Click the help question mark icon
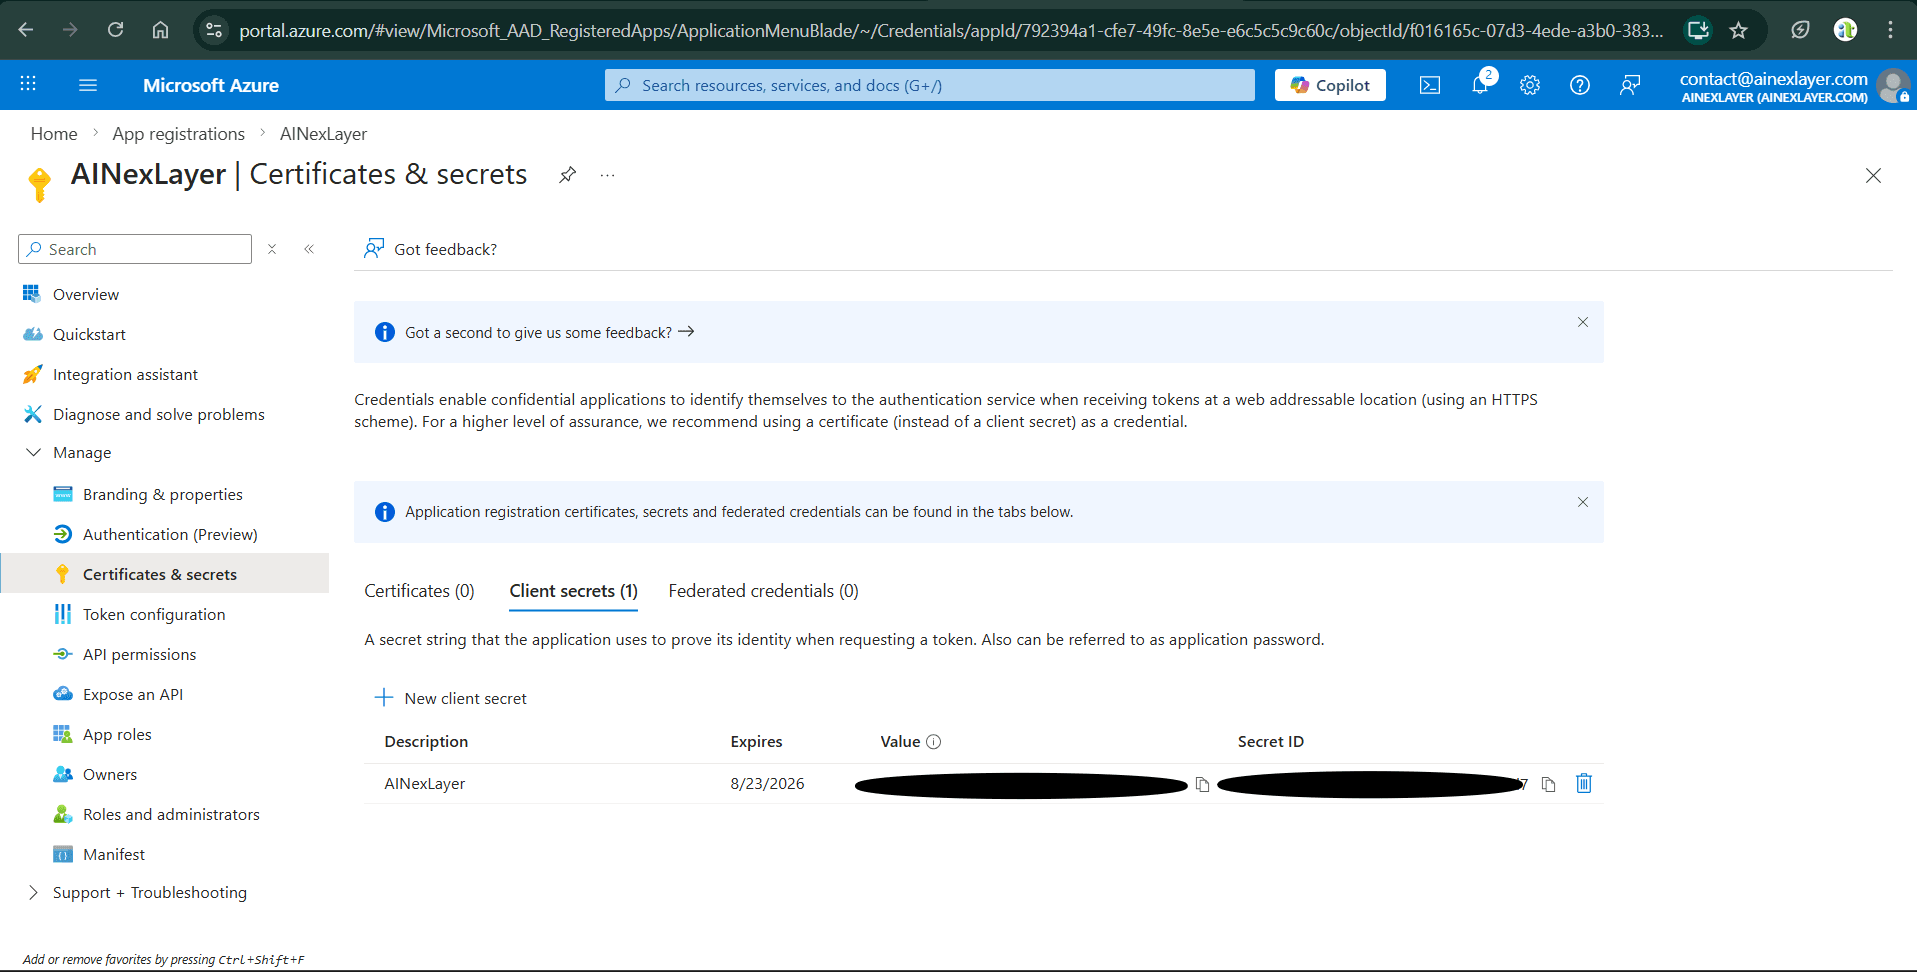The height and width of the screenshot is (972, 1917). (x=1580, y=86)
